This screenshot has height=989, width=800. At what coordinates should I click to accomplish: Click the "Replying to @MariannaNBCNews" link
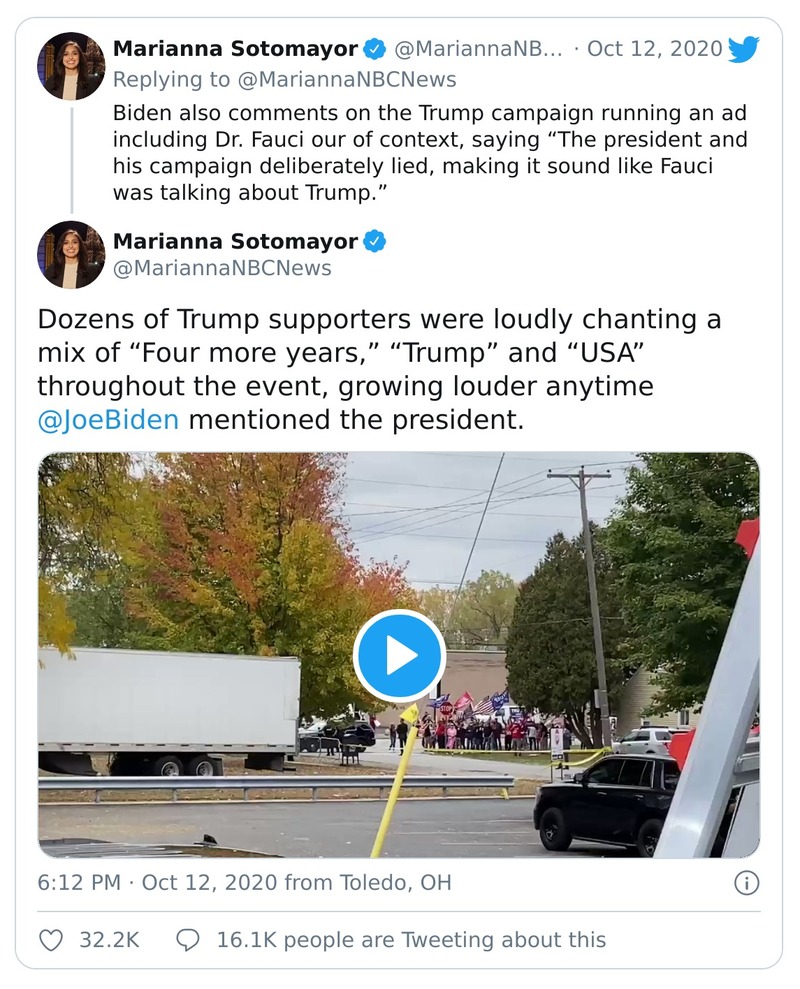(x=284, y=79)
